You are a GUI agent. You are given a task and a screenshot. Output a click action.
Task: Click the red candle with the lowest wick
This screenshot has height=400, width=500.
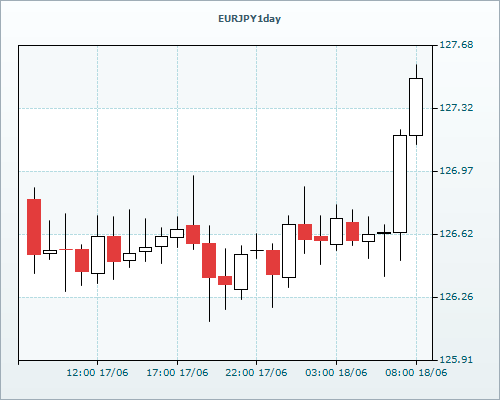[x=209, y=260]
